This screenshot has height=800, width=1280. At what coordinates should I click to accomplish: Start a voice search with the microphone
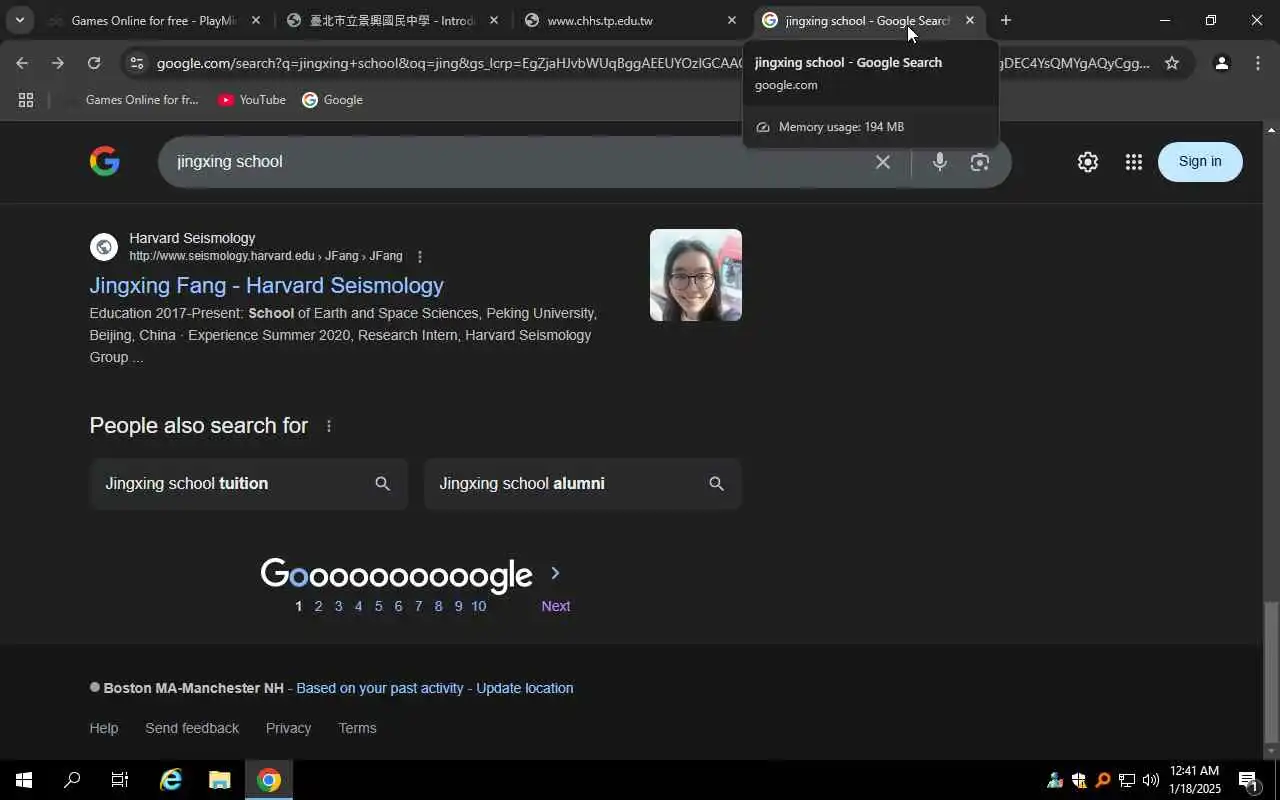click(939, 162)
